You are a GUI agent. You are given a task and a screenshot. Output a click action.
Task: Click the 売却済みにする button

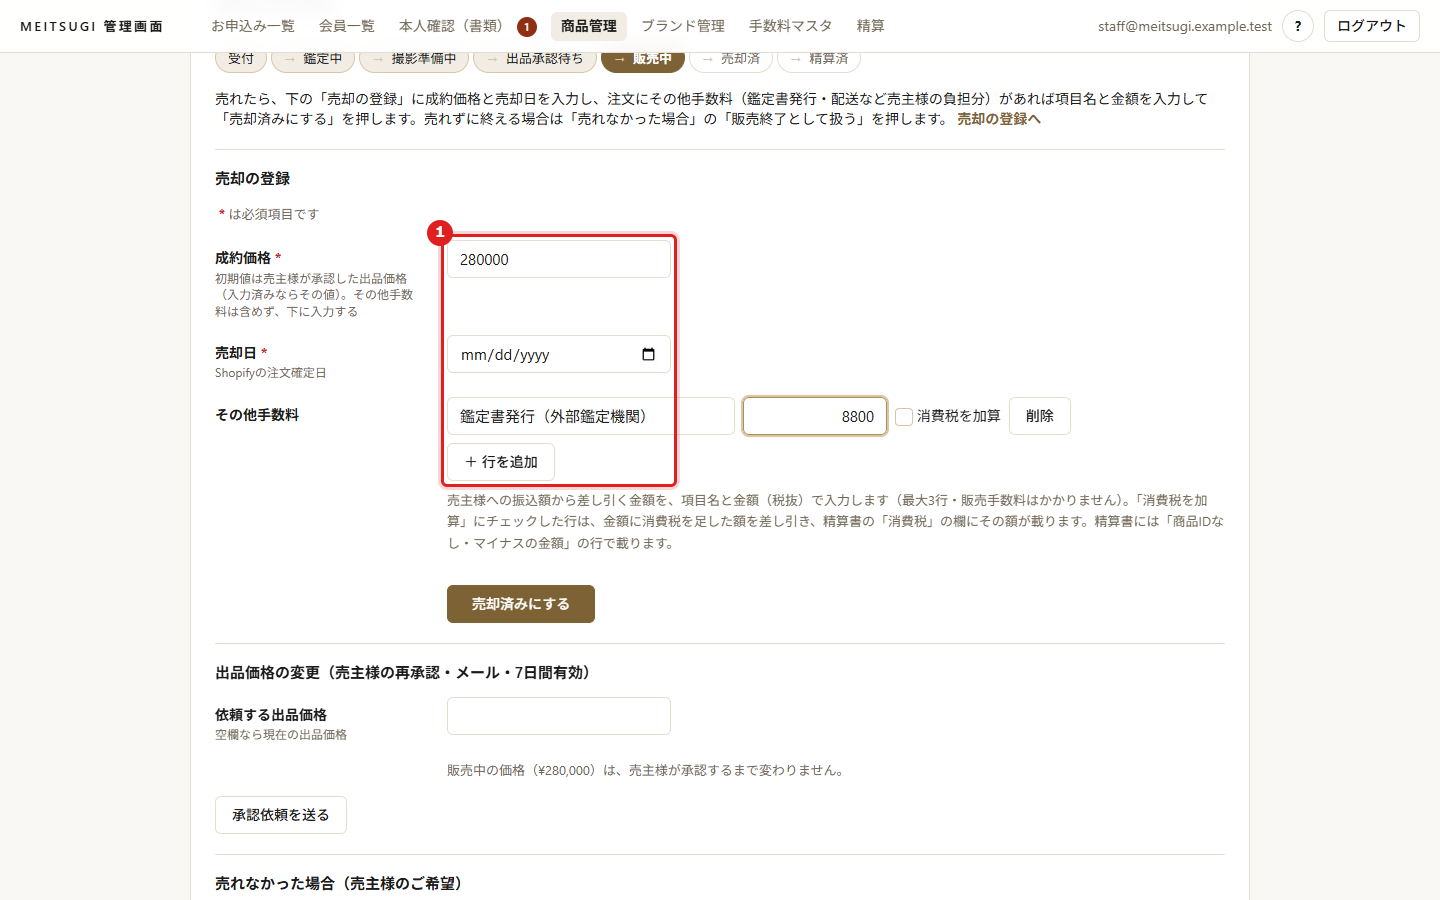pos(521,604)
